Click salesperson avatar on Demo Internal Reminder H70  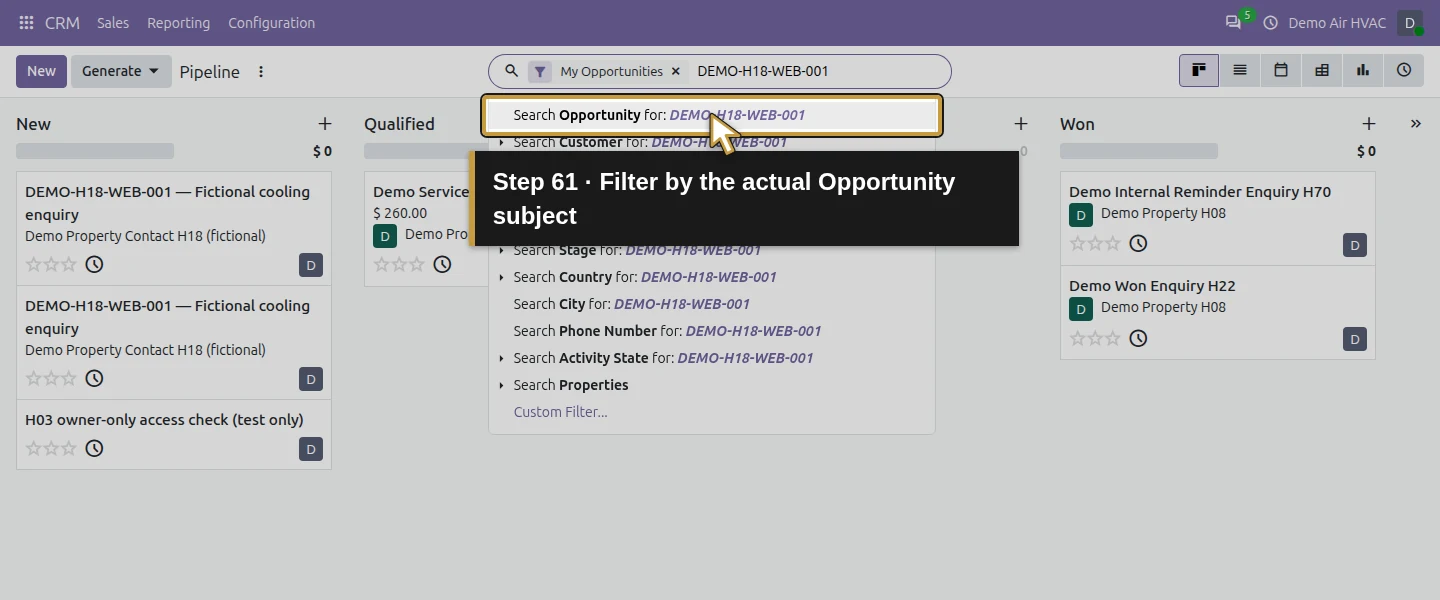pyautogui.click(x=1355, y=244)
